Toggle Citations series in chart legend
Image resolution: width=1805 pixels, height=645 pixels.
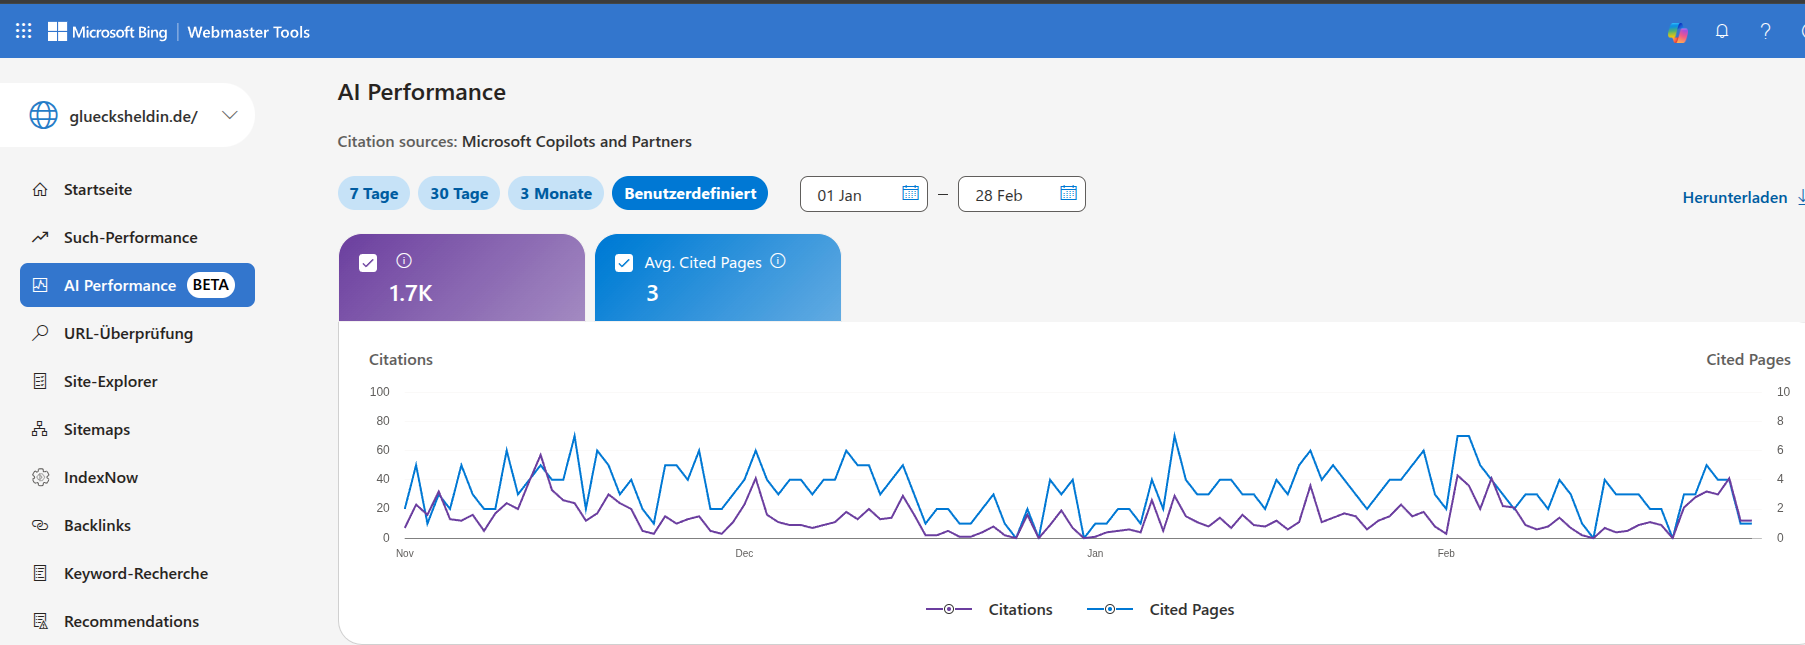coord(989,609)
